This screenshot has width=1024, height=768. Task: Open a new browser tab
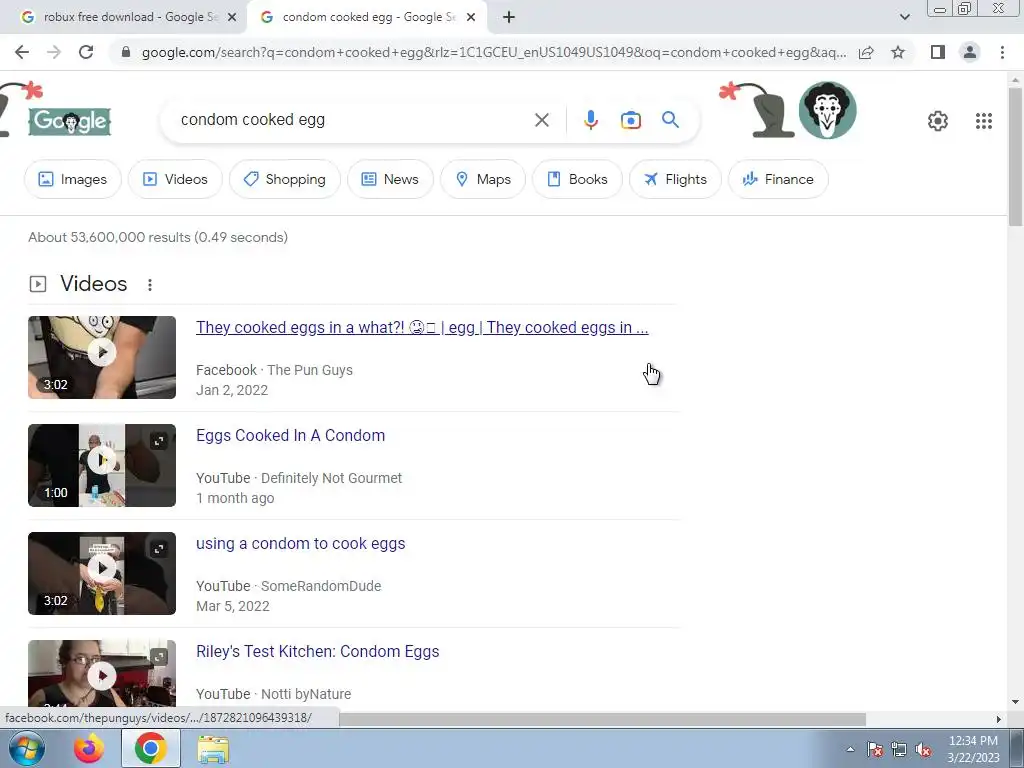[509, 18]
